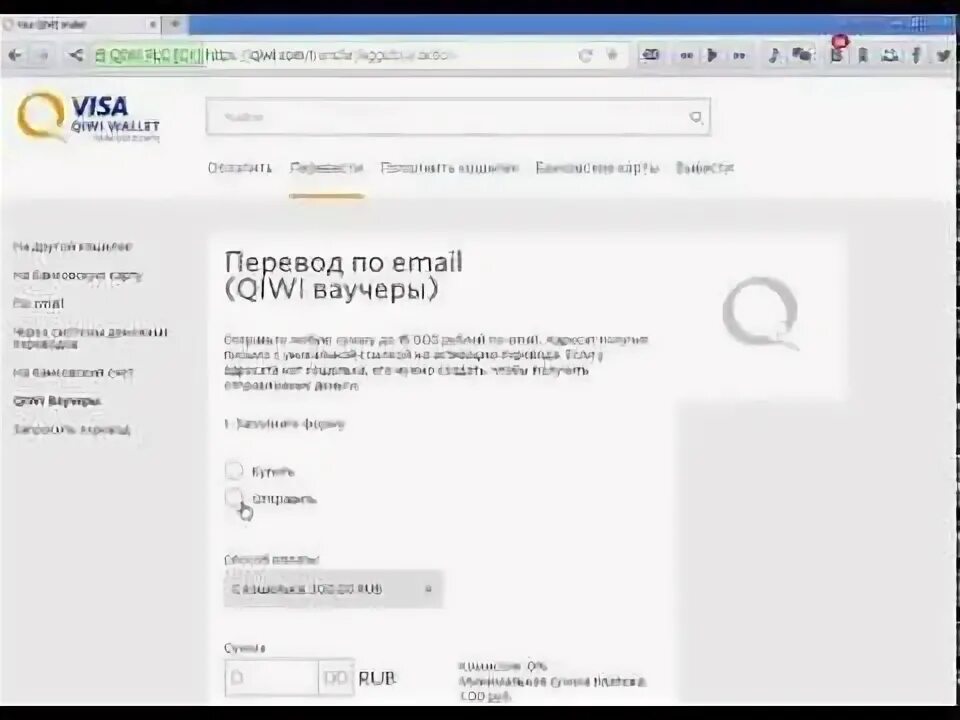Screen dimensions: 960x720
Task: Click the Facebook icon in toolbar
Action: (x=916, y=56)
